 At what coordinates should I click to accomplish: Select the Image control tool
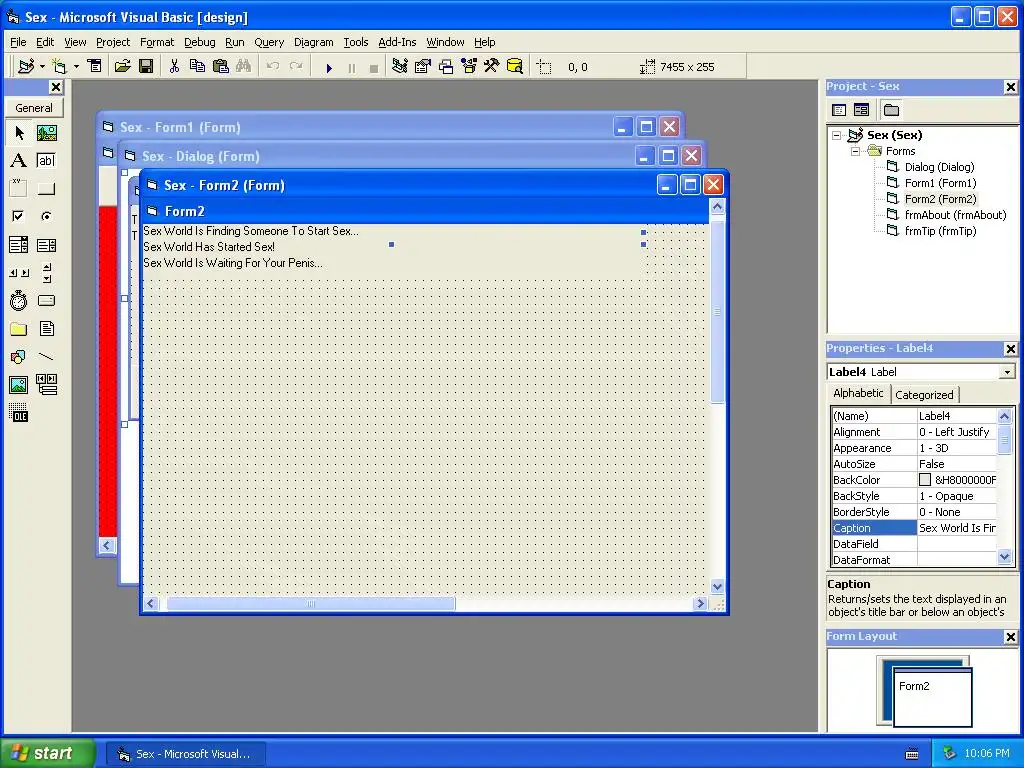(19, 385)
